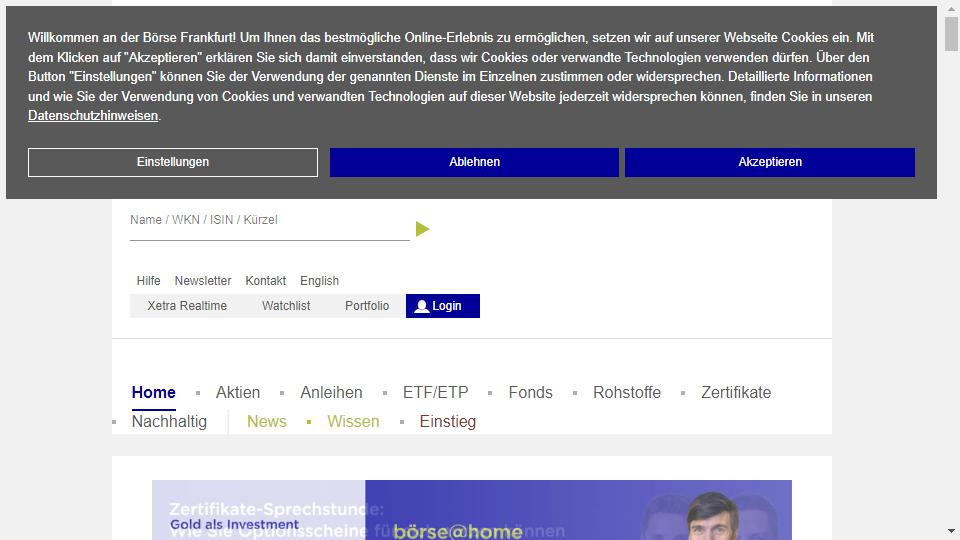Click the user icon in Login button
This screenshot has height=540, width=960.
[x=421, y=306]
